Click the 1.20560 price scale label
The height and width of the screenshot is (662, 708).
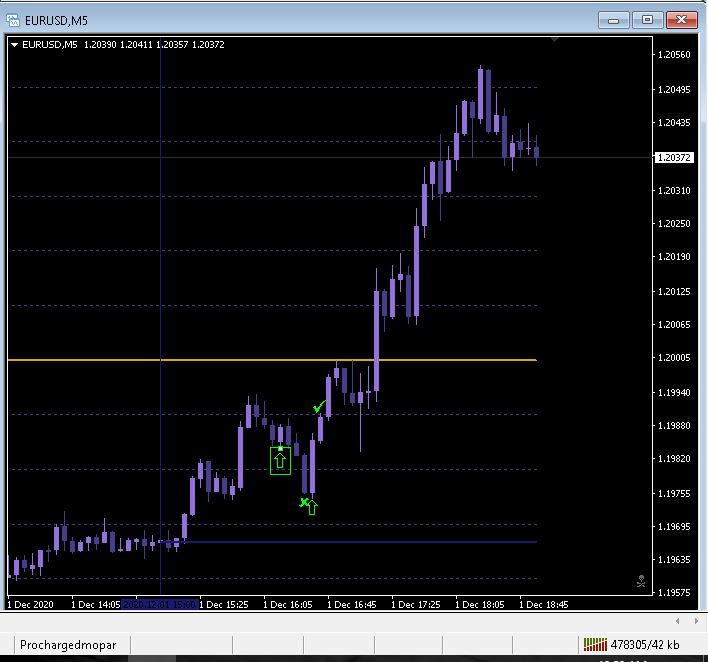click(x=674, y=55)
